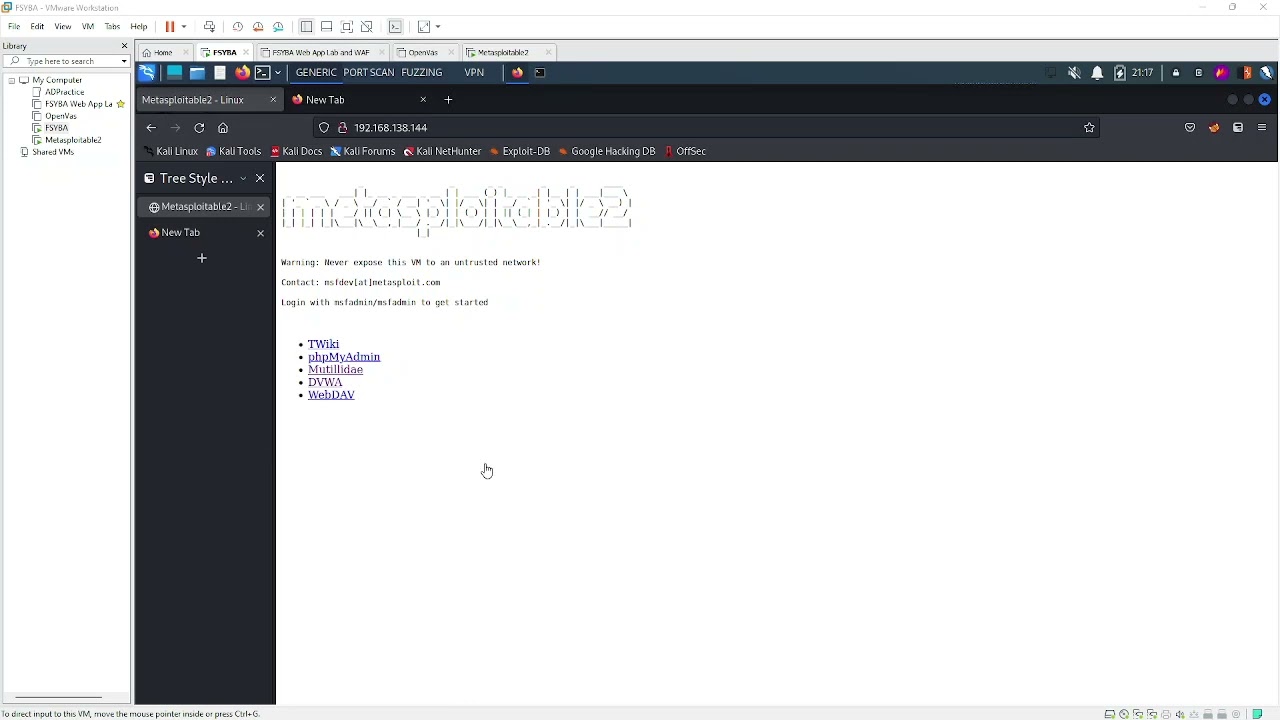Click the Unity mode toolbar icon
This screenshot has height=720, width=1280.
click(x=367, y=27)
